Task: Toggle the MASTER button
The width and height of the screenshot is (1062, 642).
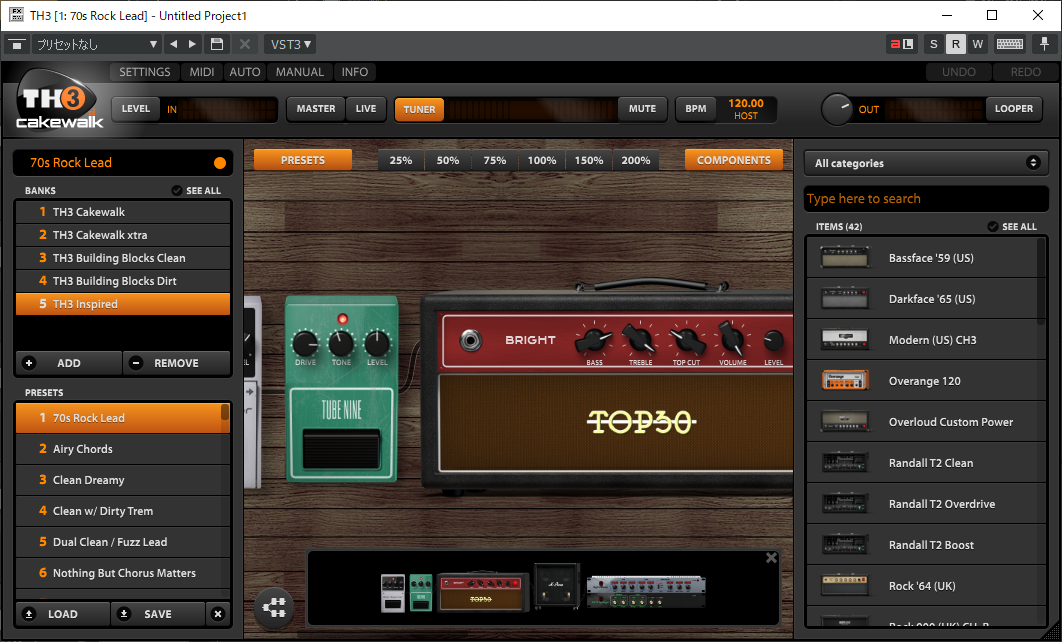Action: click(x=316, y=108)
